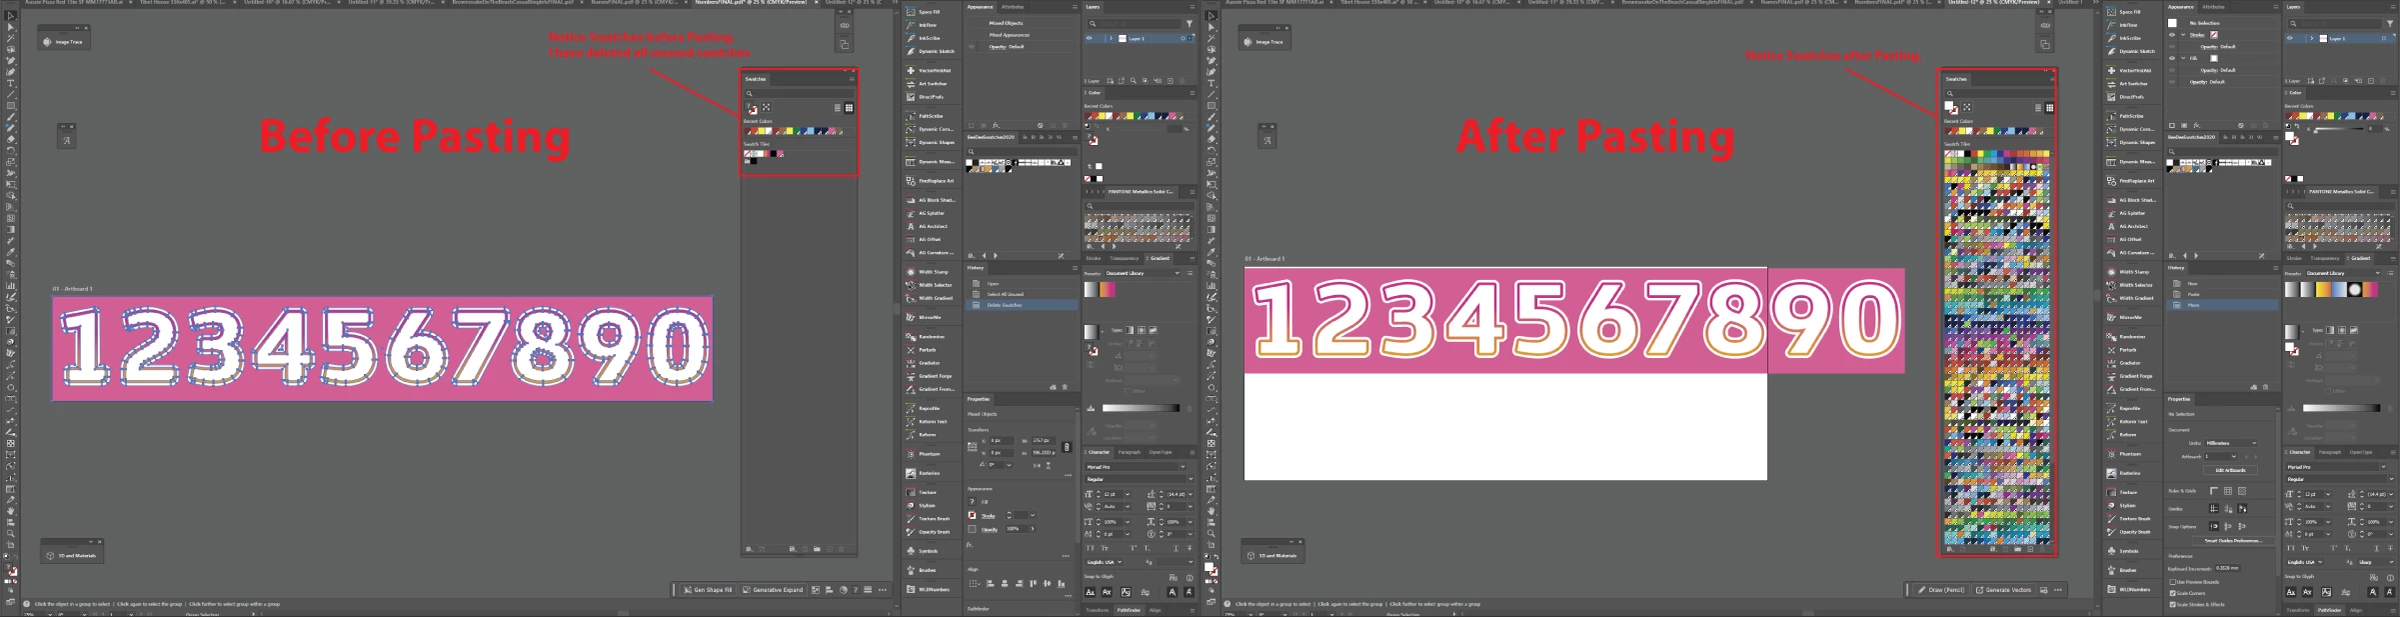Open Width Selector panel in After Pasting window
The height and width of the screenshot is (617, 2400).
(2130, 285)
